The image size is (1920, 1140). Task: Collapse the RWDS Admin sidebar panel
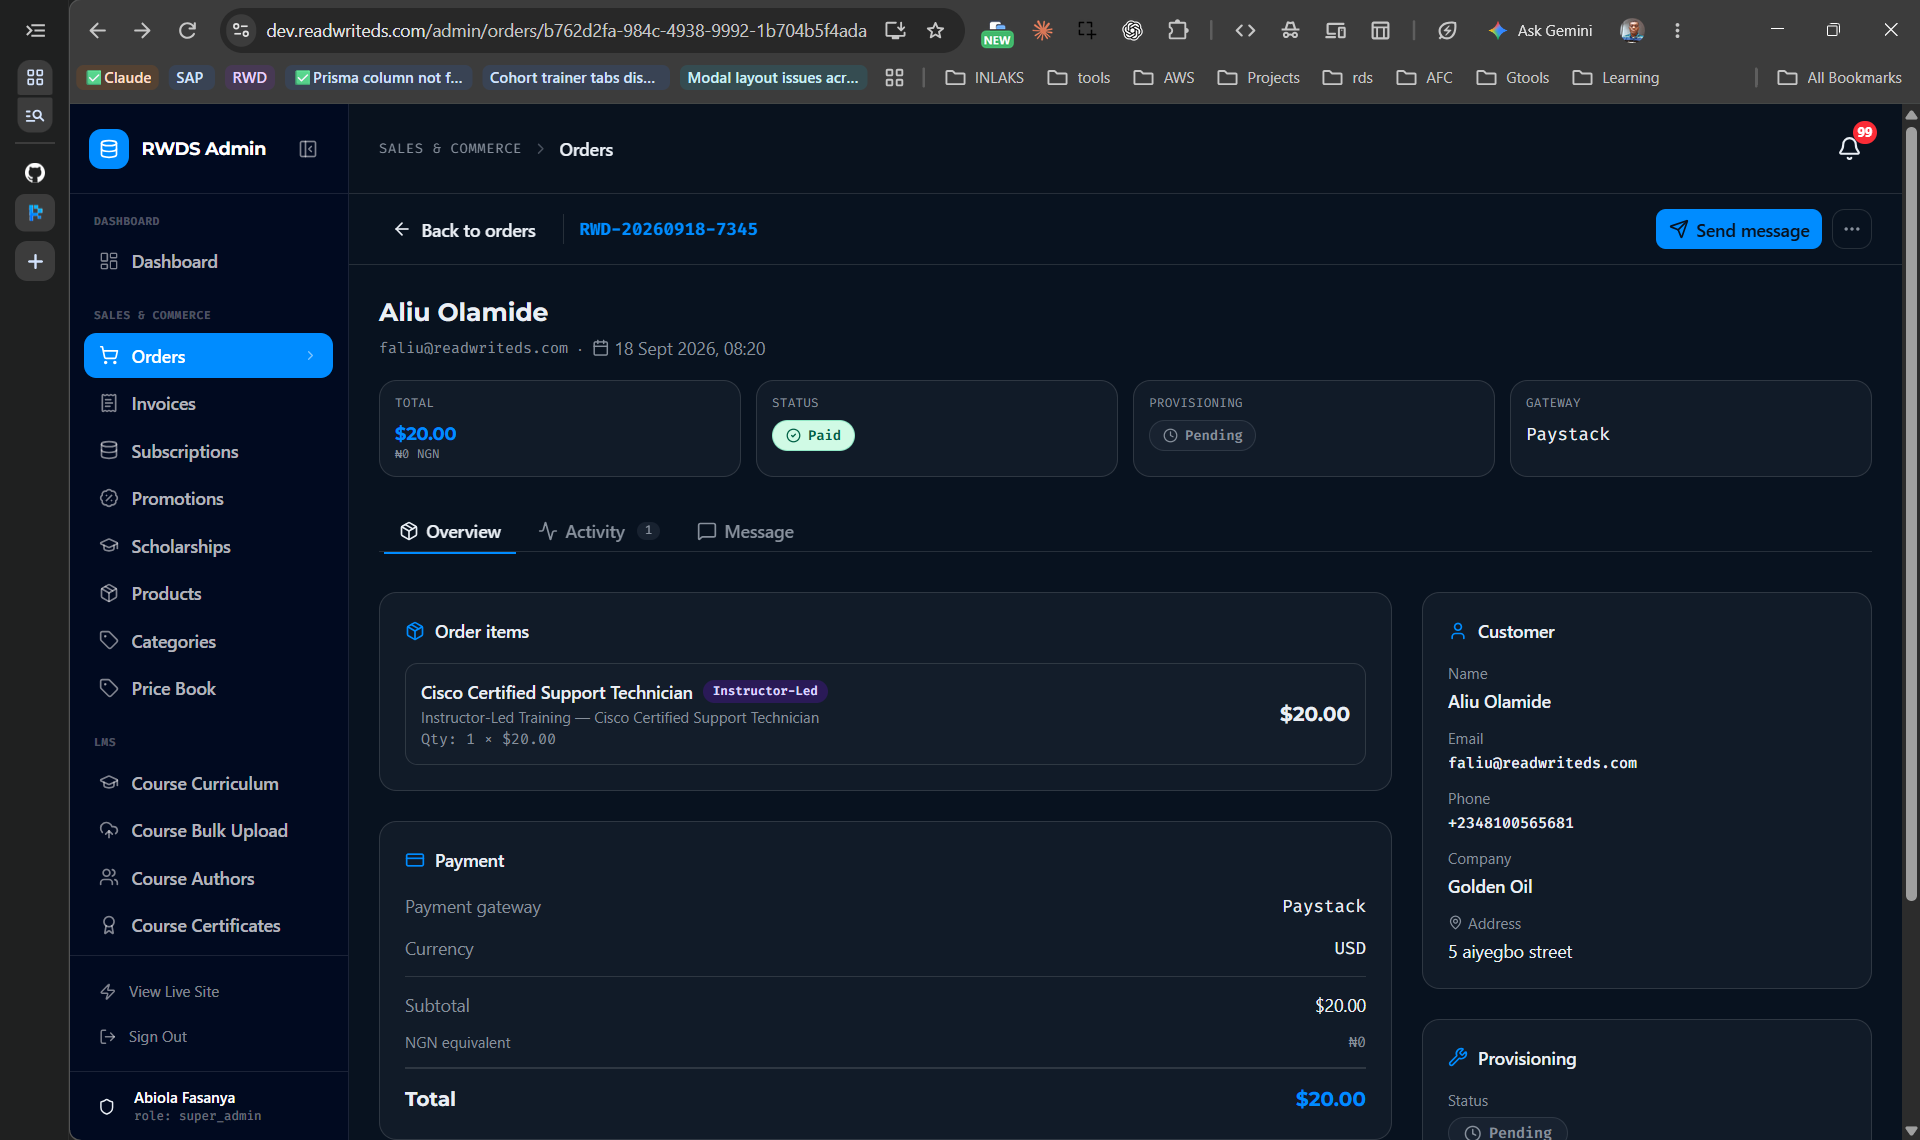pos(308,149)
